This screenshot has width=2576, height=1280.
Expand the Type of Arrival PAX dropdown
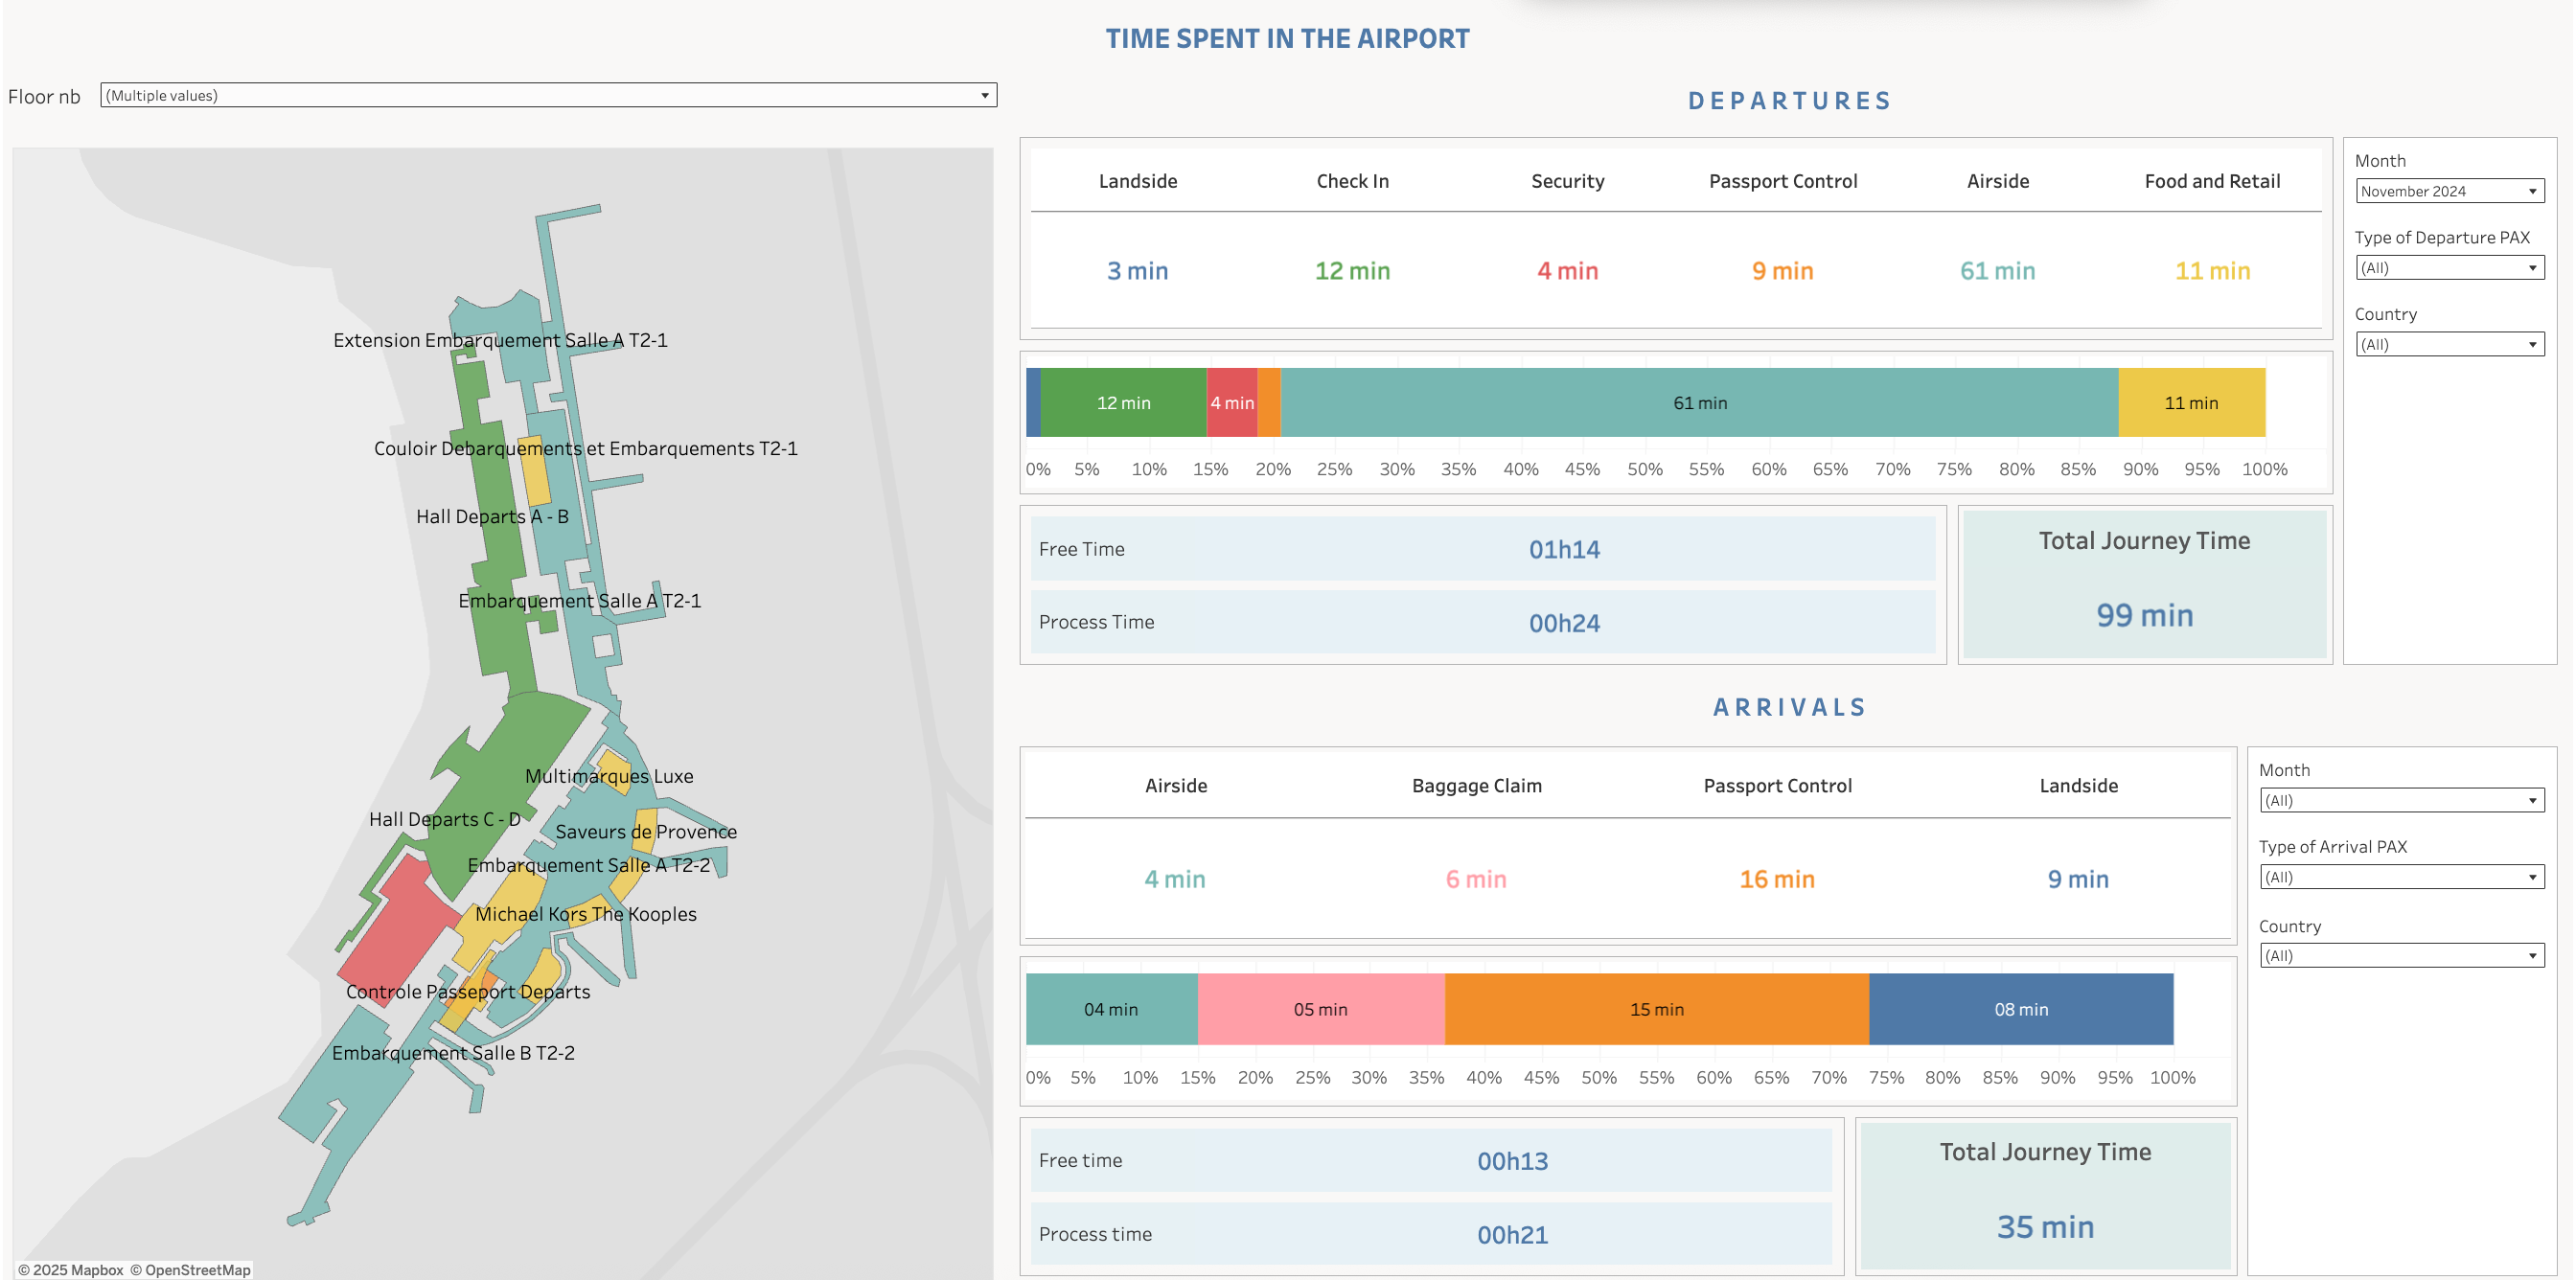coord(2401,877)
